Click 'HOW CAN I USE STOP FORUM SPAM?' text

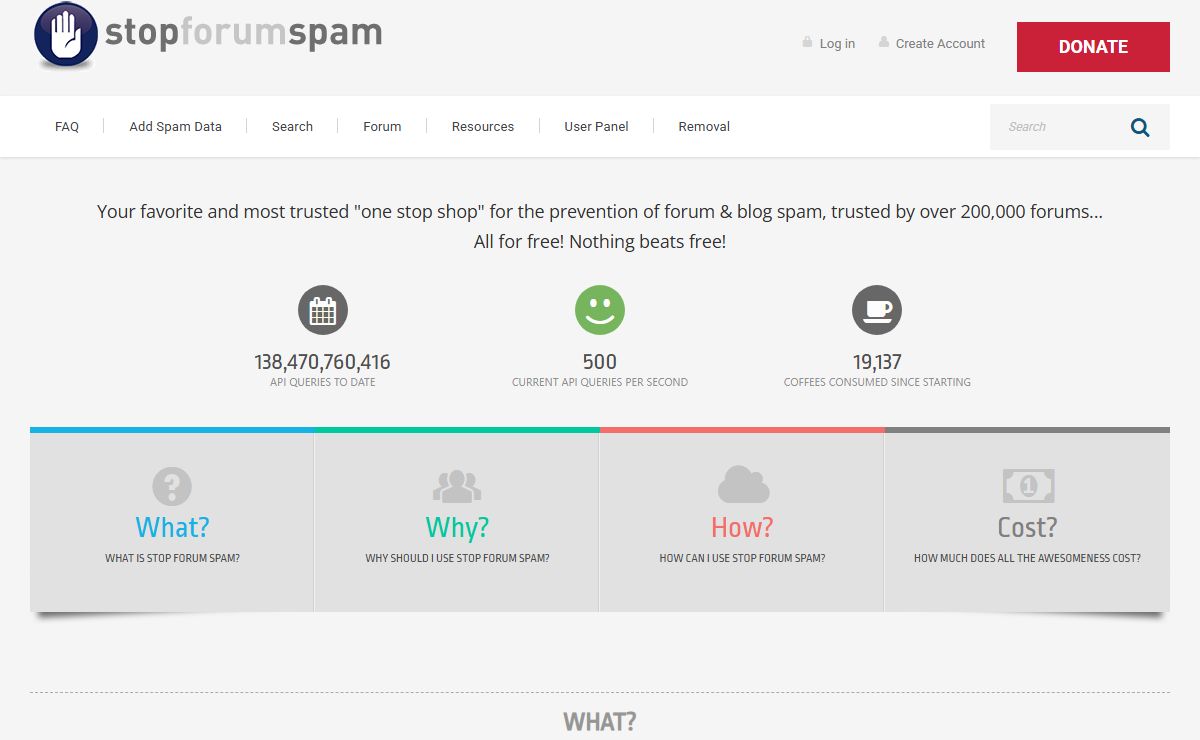tap(742, 559)
